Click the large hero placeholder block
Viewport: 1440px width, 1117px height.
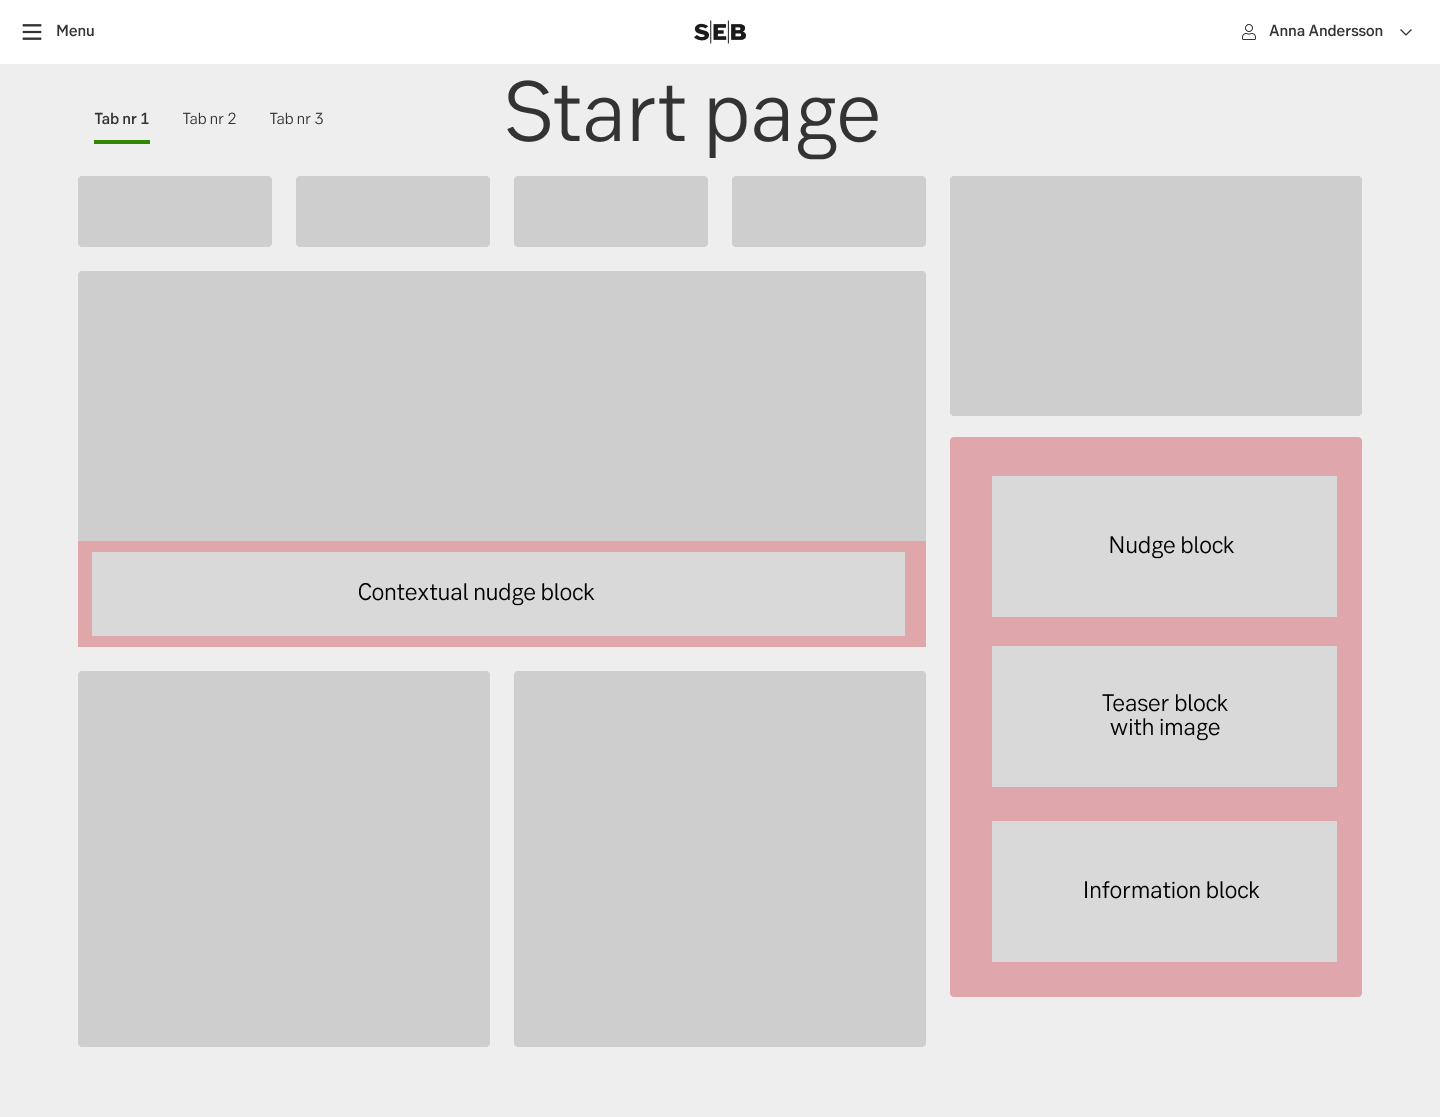tap(501, 405)
